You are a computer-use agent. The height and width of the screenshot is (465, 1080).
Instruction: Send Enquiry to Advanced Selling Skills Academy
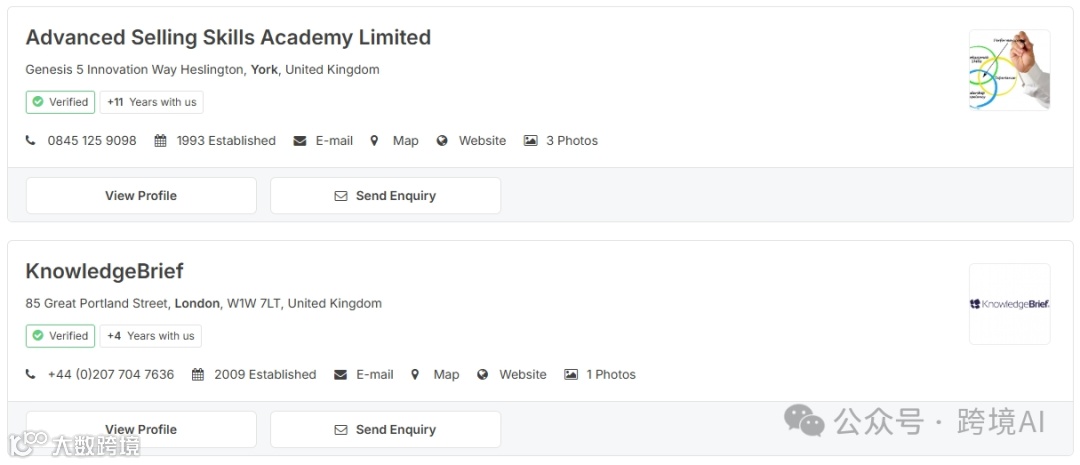point(385,196)
